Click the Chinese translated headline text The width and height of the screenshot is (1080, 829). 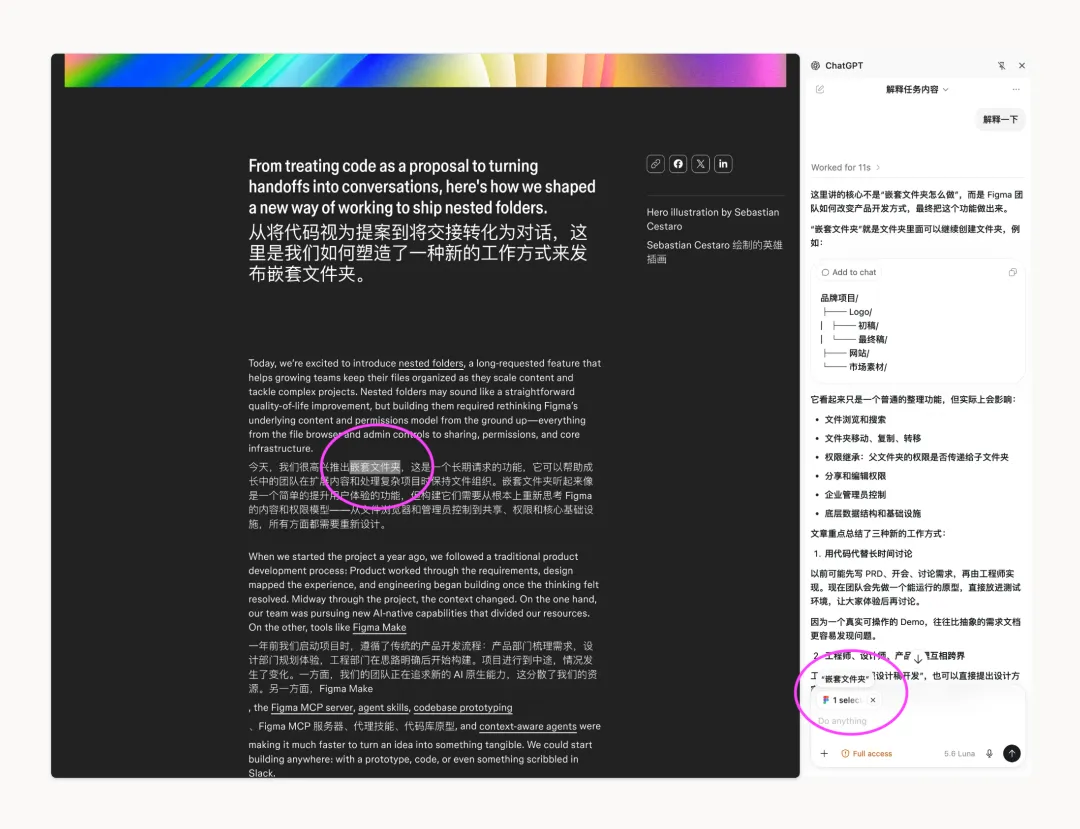coord(418,253)
